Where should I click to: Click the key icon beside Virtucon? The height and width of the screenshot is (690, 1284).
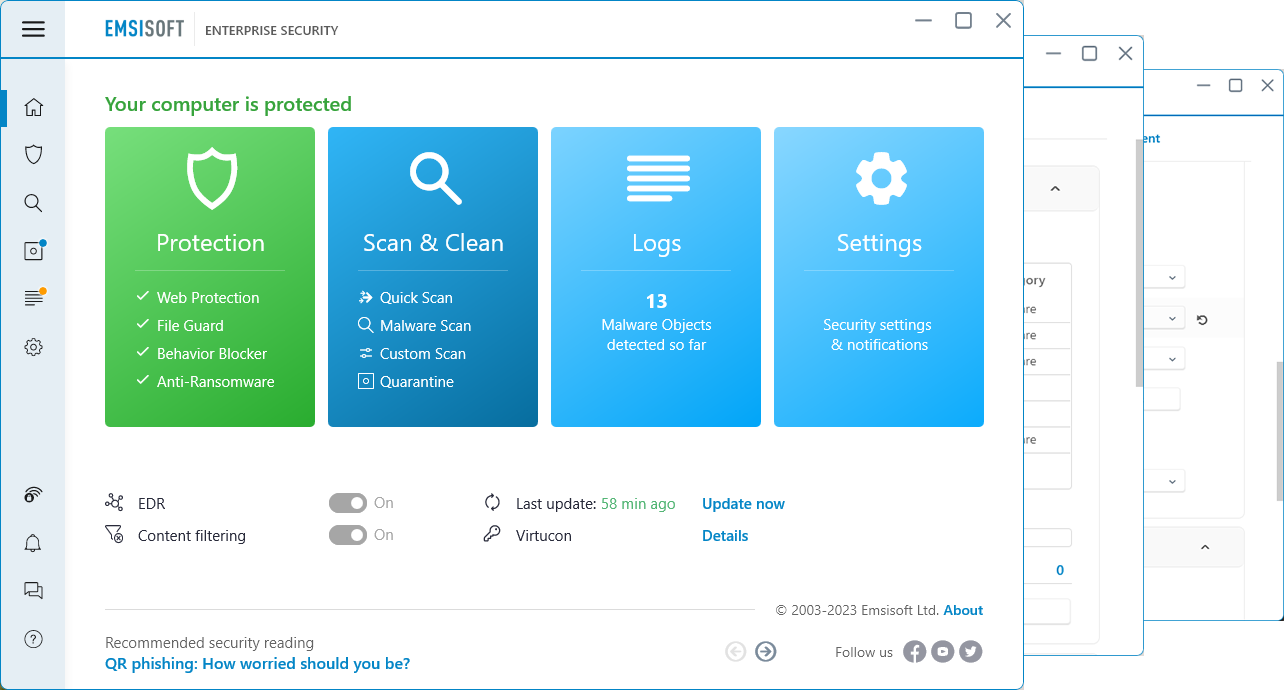(492, 535)
